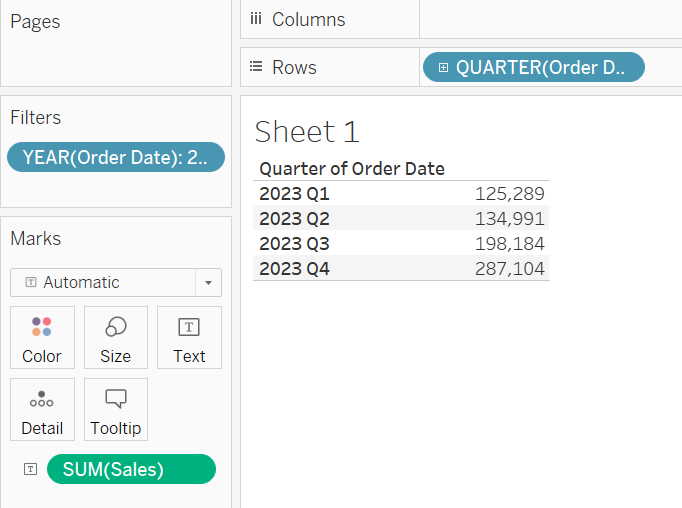
Task: Select the SUM(Sales) green pill
Action: point(131,469)
